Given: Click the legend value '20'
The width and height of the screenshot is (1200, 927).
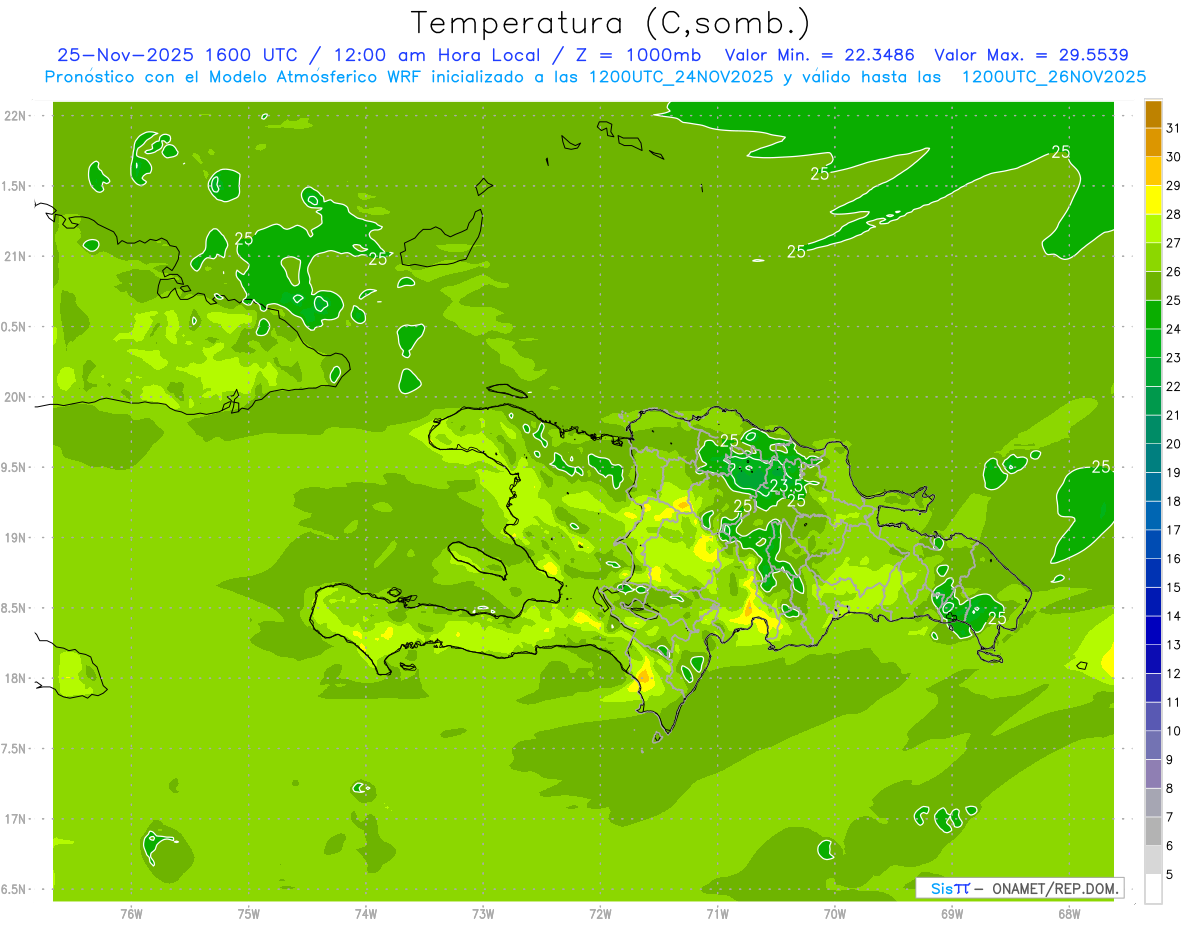Looking at the screenshot, I should pos(1174,444).
